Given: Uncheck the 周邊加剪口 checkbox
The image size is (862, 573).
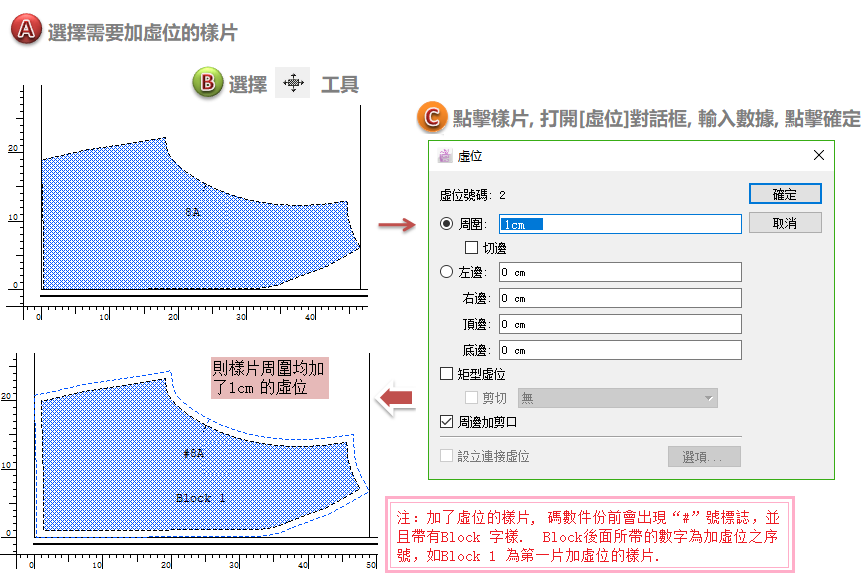Looking at the screenshot, I should click(447, 422).
